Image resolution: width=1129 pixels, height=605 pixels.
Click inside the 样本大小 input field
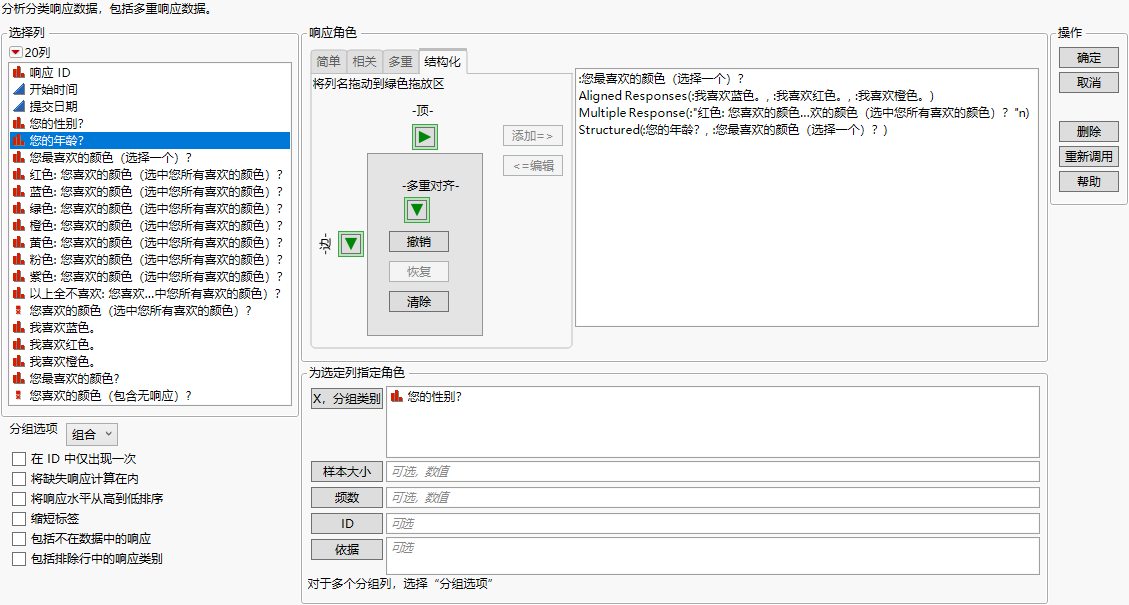(x=700, y=471)
